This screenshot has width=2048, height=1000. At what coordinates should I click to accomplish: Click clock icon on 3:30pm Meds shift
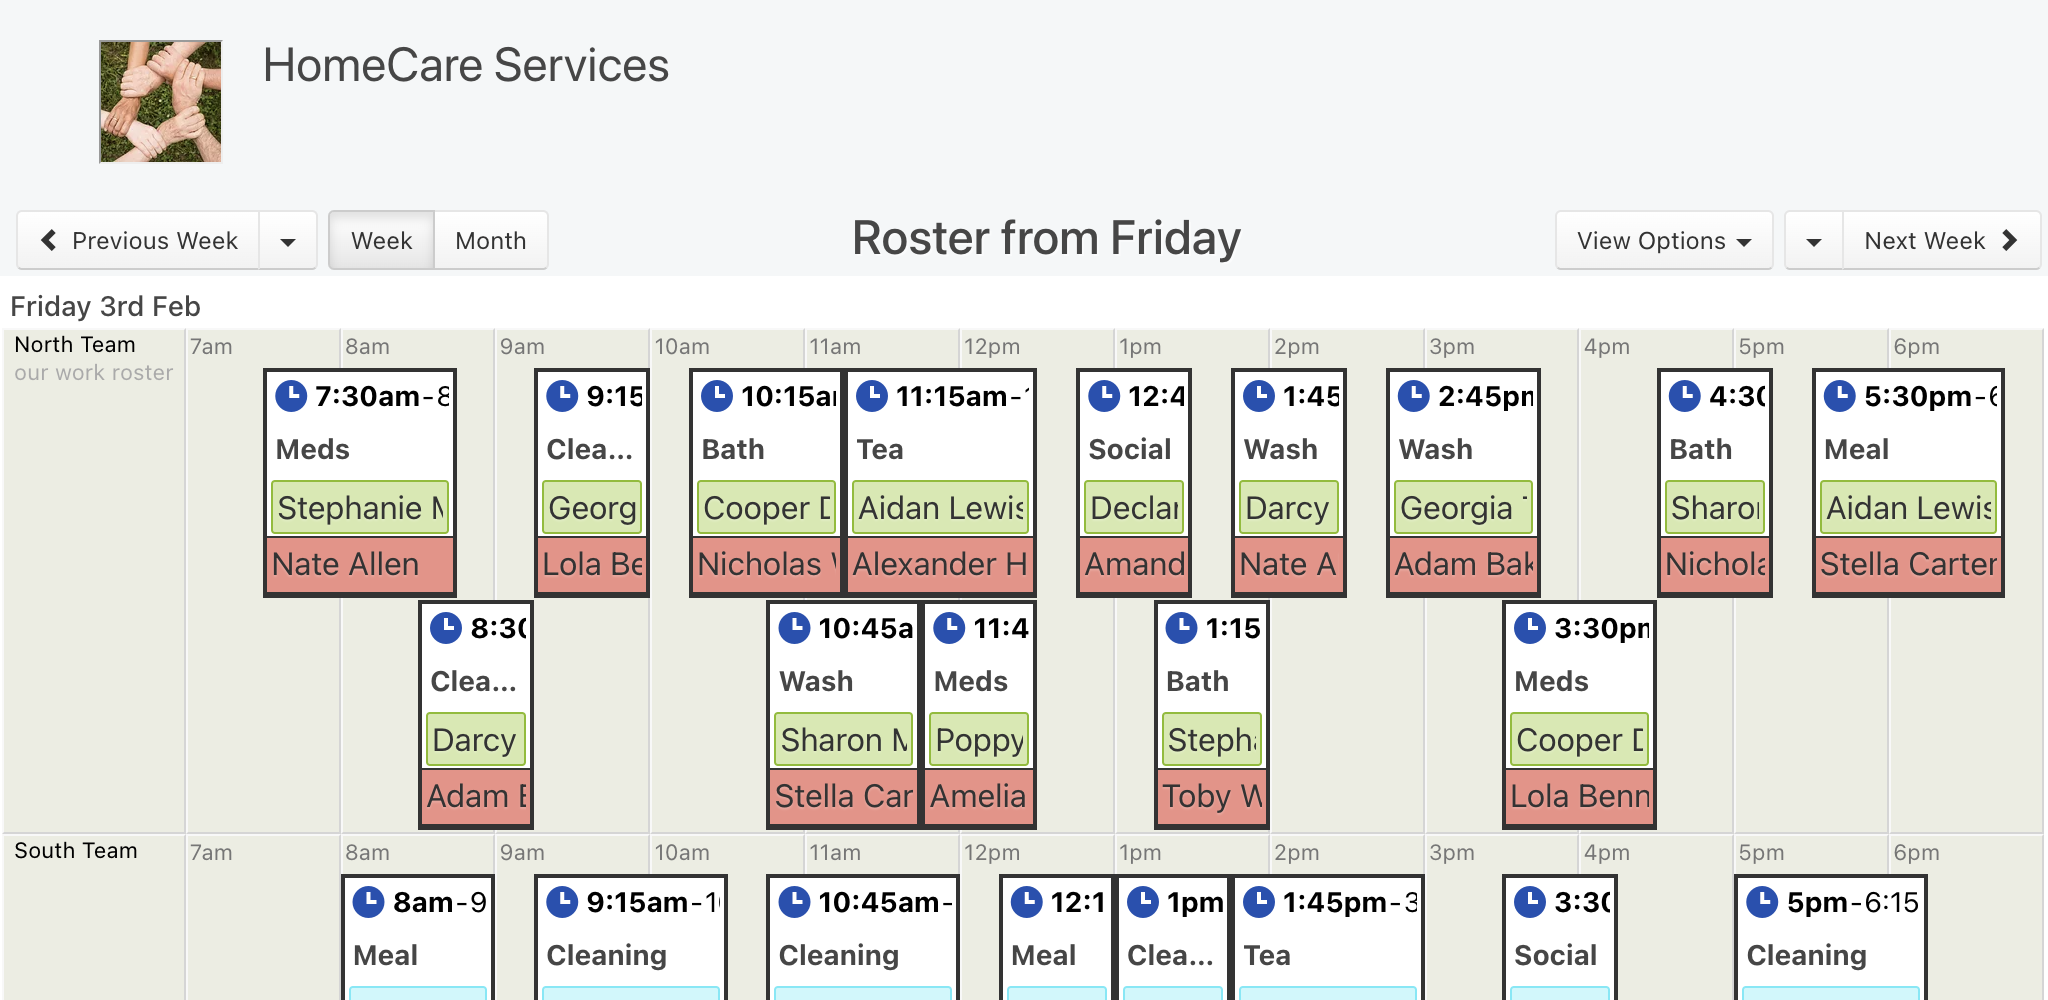click(1530, 628)
